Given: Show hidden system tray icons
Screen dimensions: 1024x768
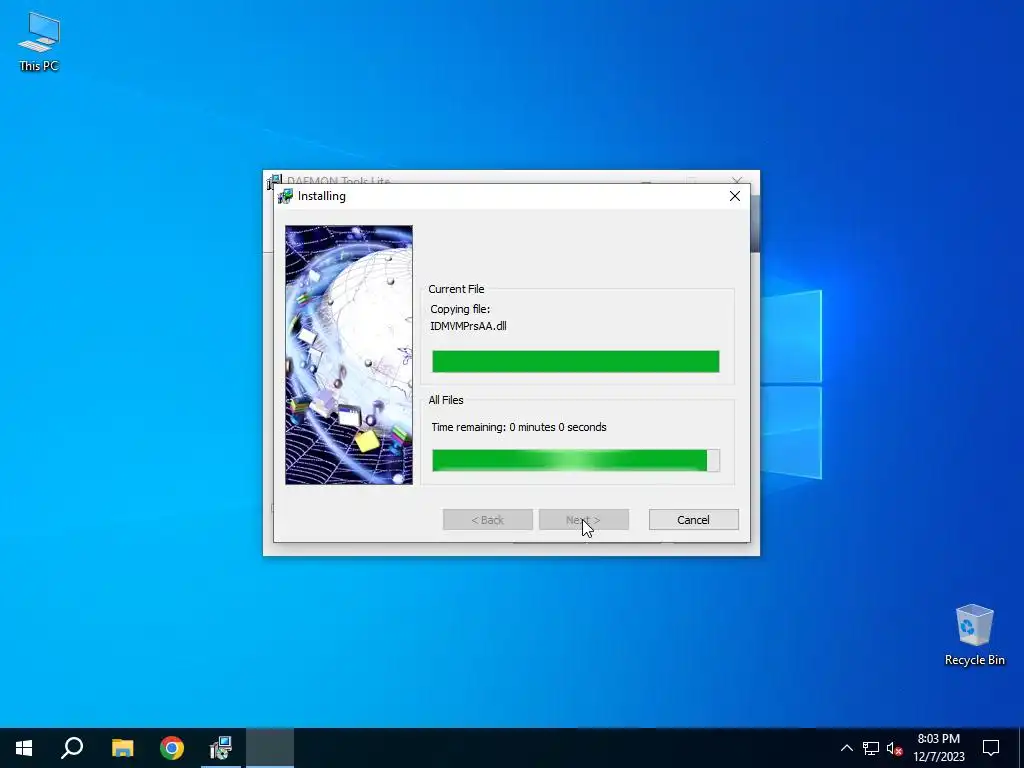Looking at the screenshot, I should (846, 748).
